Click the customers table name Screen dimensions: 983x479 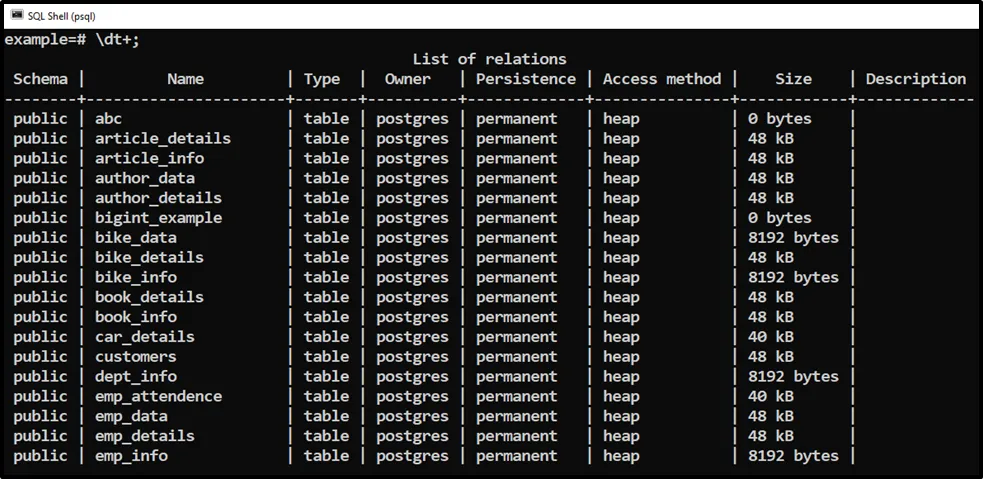click(x=135, y=357)
